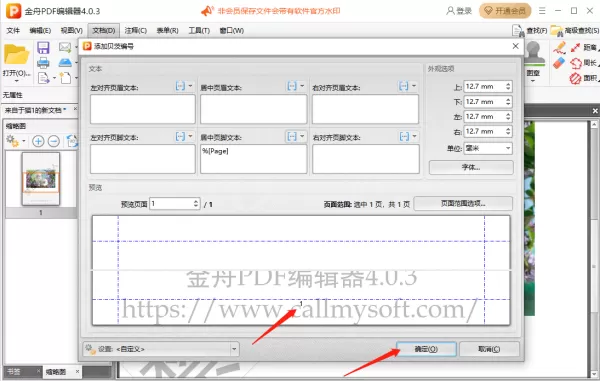Click the thumbnail panel gear options icon
The height and width of the screenshot is (381, 600).
pos(13,141)
